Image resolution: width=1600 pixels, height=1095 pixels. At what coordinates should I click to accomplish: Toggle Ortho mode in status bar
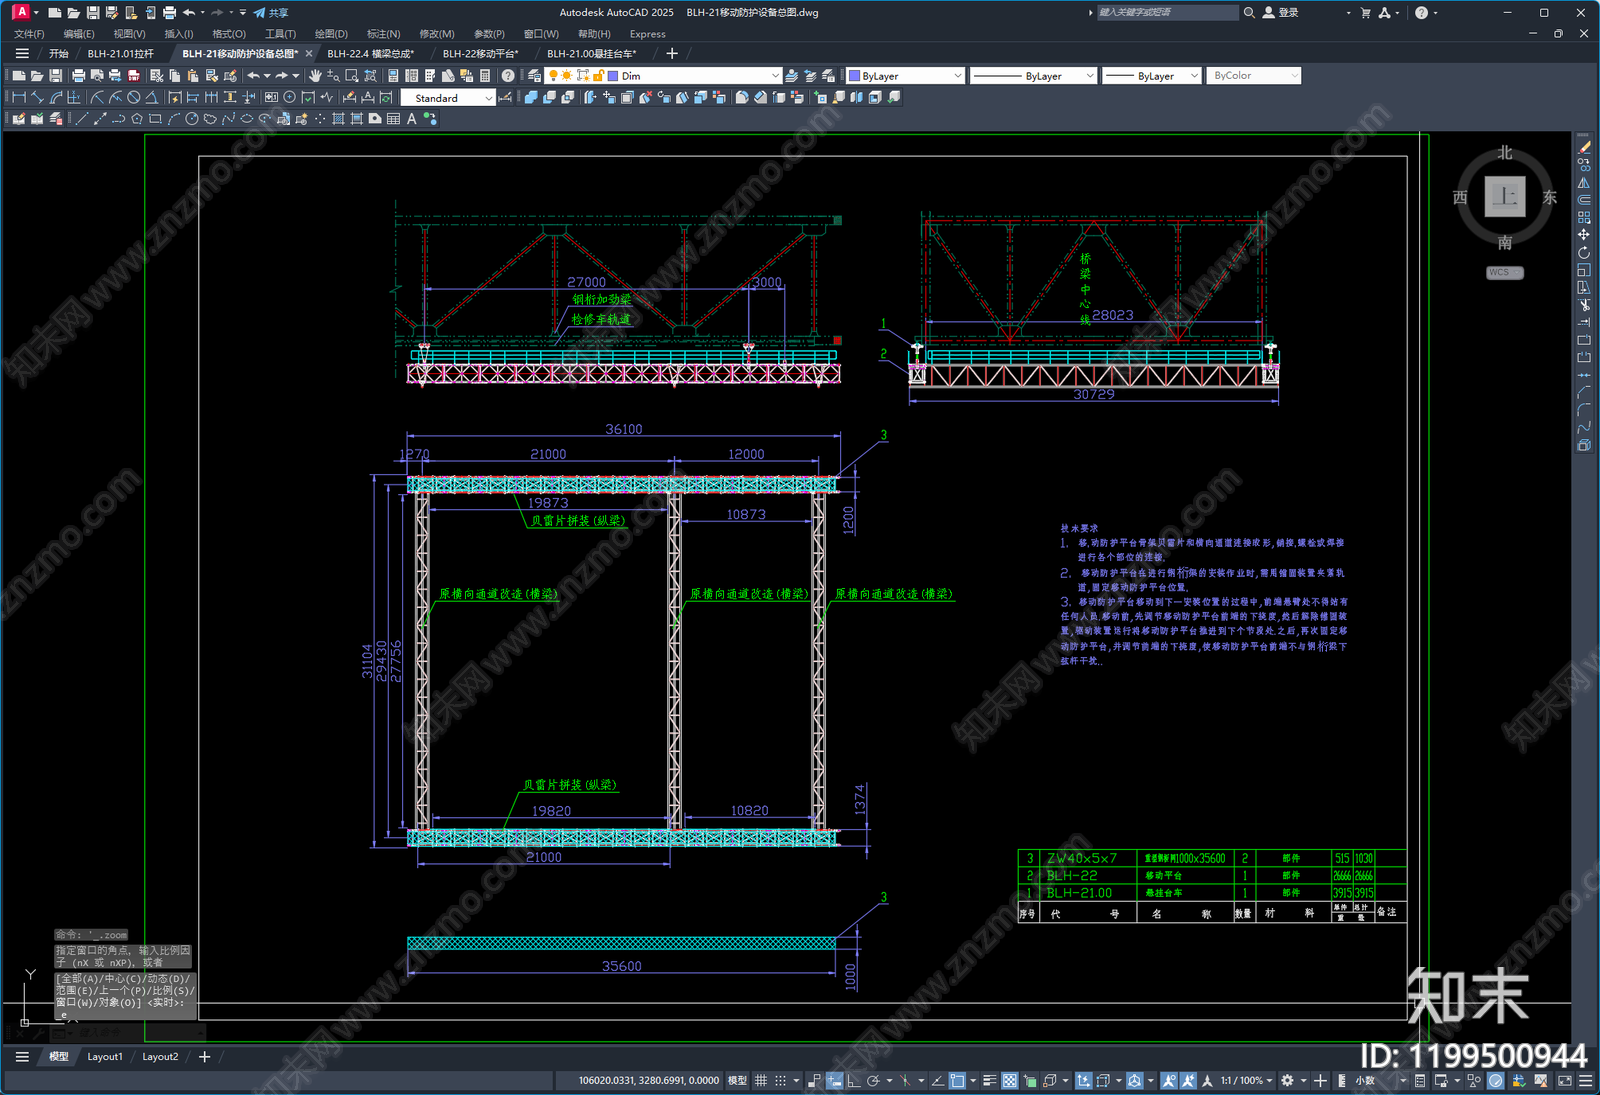pos(852,1081)
